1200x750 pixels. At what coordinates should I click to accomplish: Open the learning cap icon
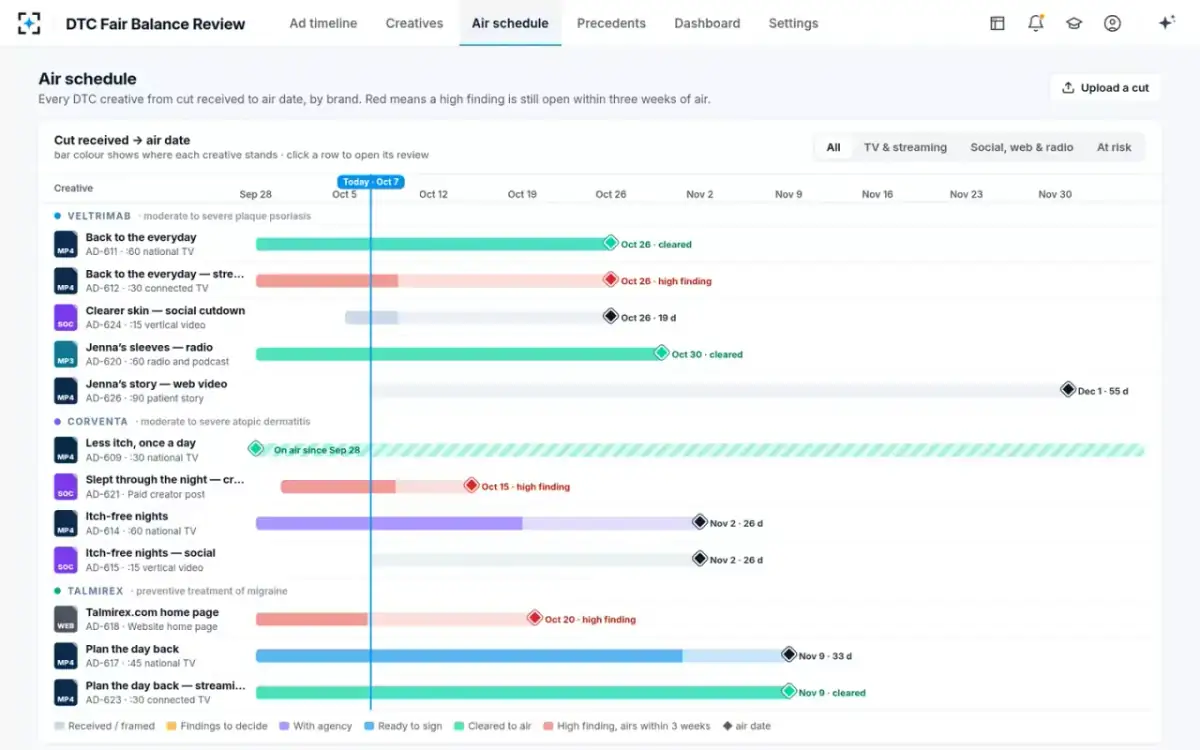pos(1074,23)
